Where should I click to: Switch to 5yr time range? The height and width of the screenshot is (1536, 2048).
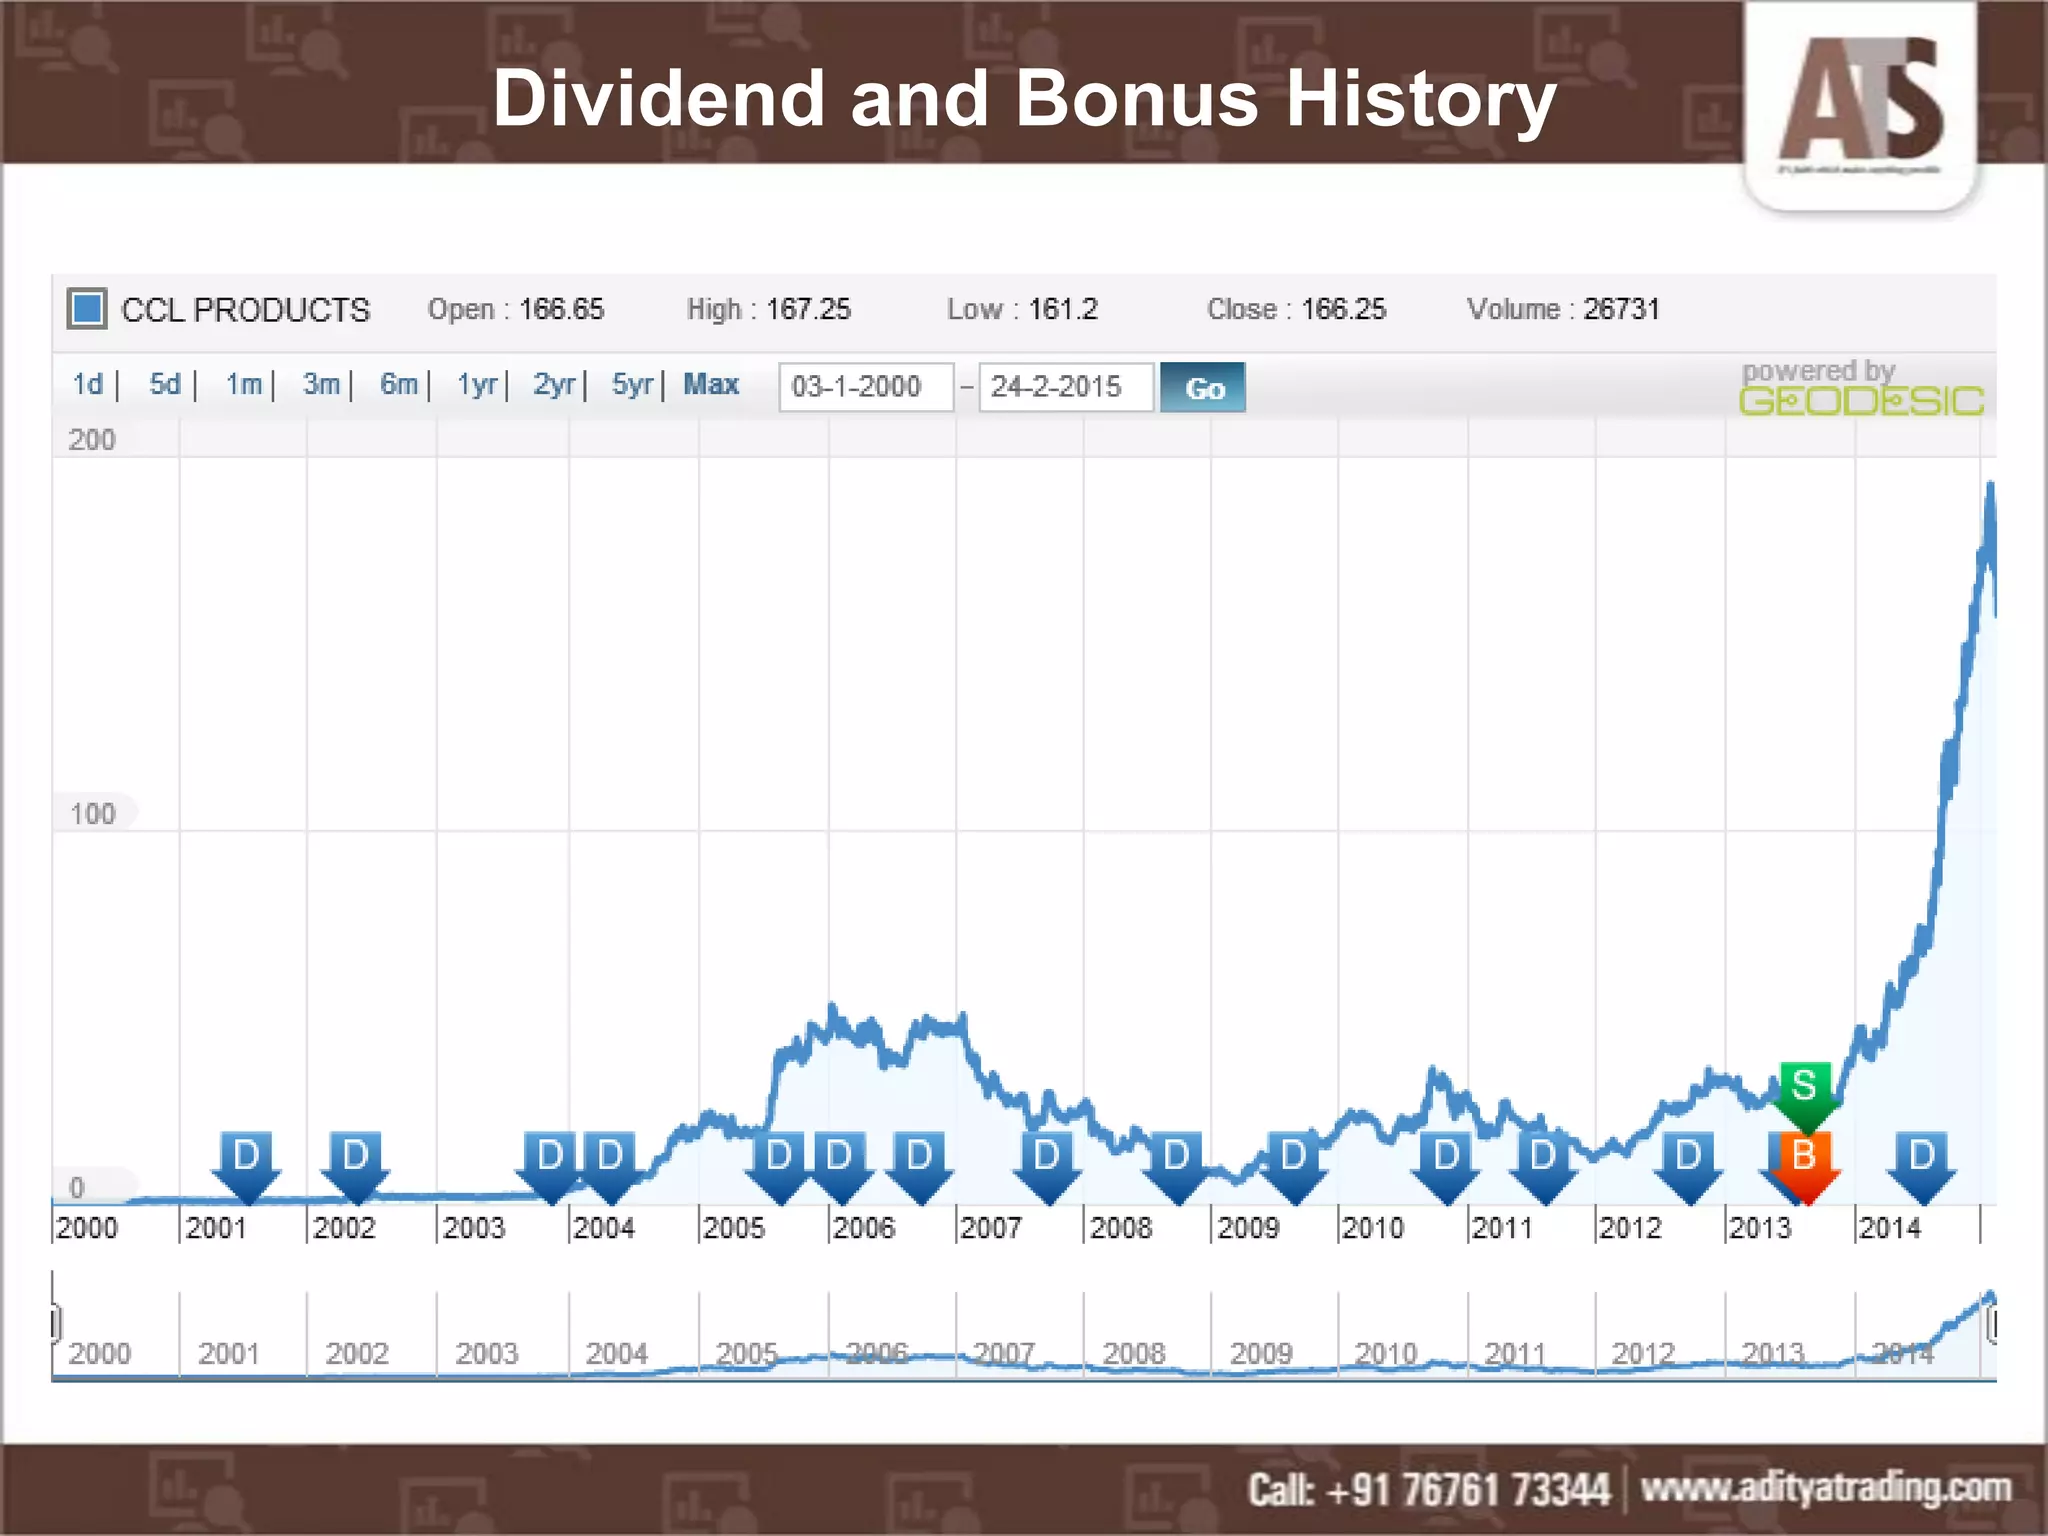click(632, 385)
